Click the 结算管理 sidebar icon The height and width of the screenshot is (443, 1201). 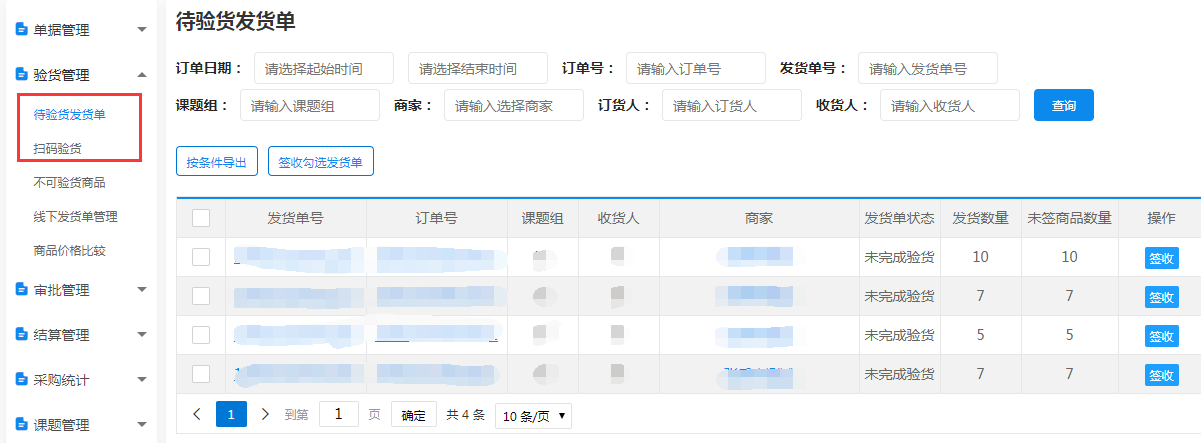point(21,335)
